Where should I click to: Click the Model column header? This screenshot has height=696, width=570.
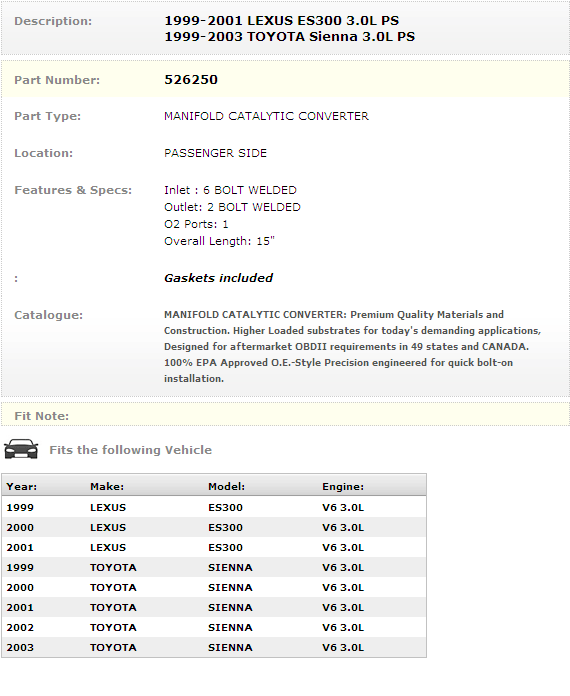[226, 486]
